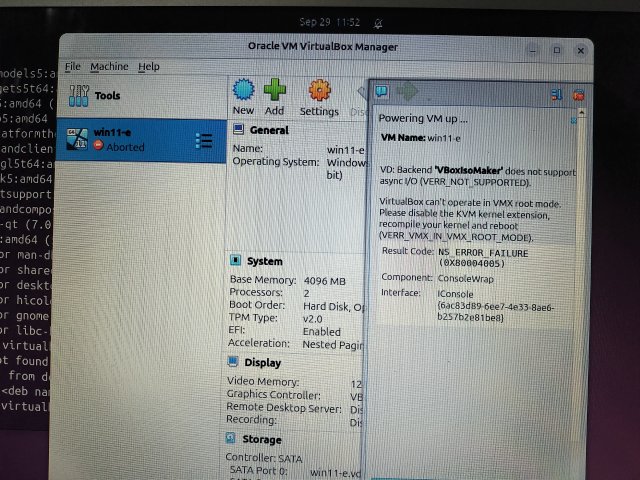Click the green Add machine icon
The height and width of the screenshot is (480, 640).
click(275, 92)
